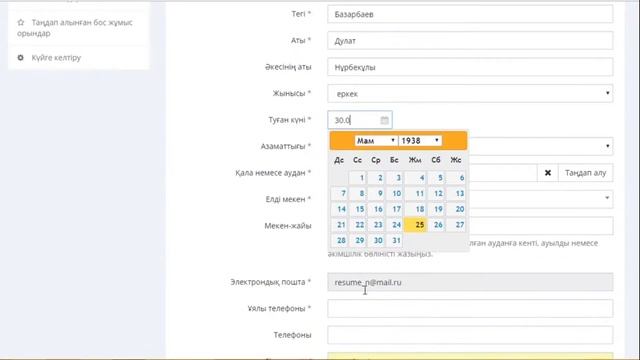Open the year dropdown showing 1938
Image resolution: width=640 pixels, height=360 pixels.
coord(420,140)
